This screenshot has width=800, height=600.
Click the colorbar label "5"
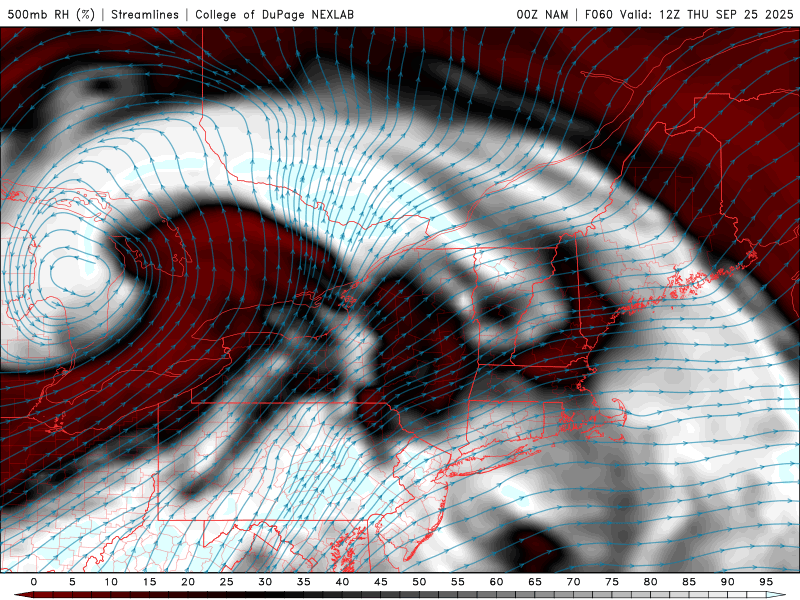72,582
